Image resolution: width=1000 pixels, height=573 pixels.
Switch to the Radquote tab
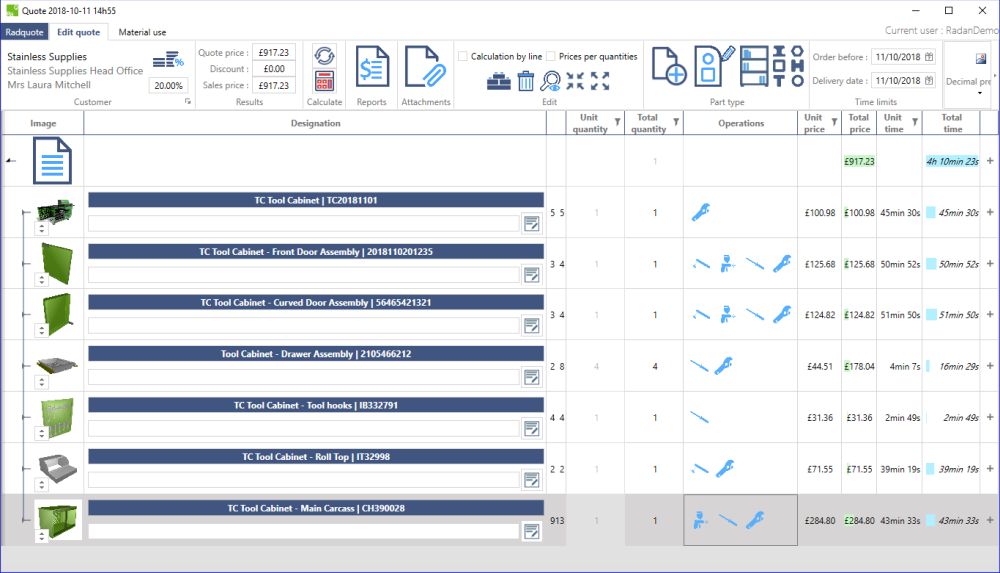24,32
